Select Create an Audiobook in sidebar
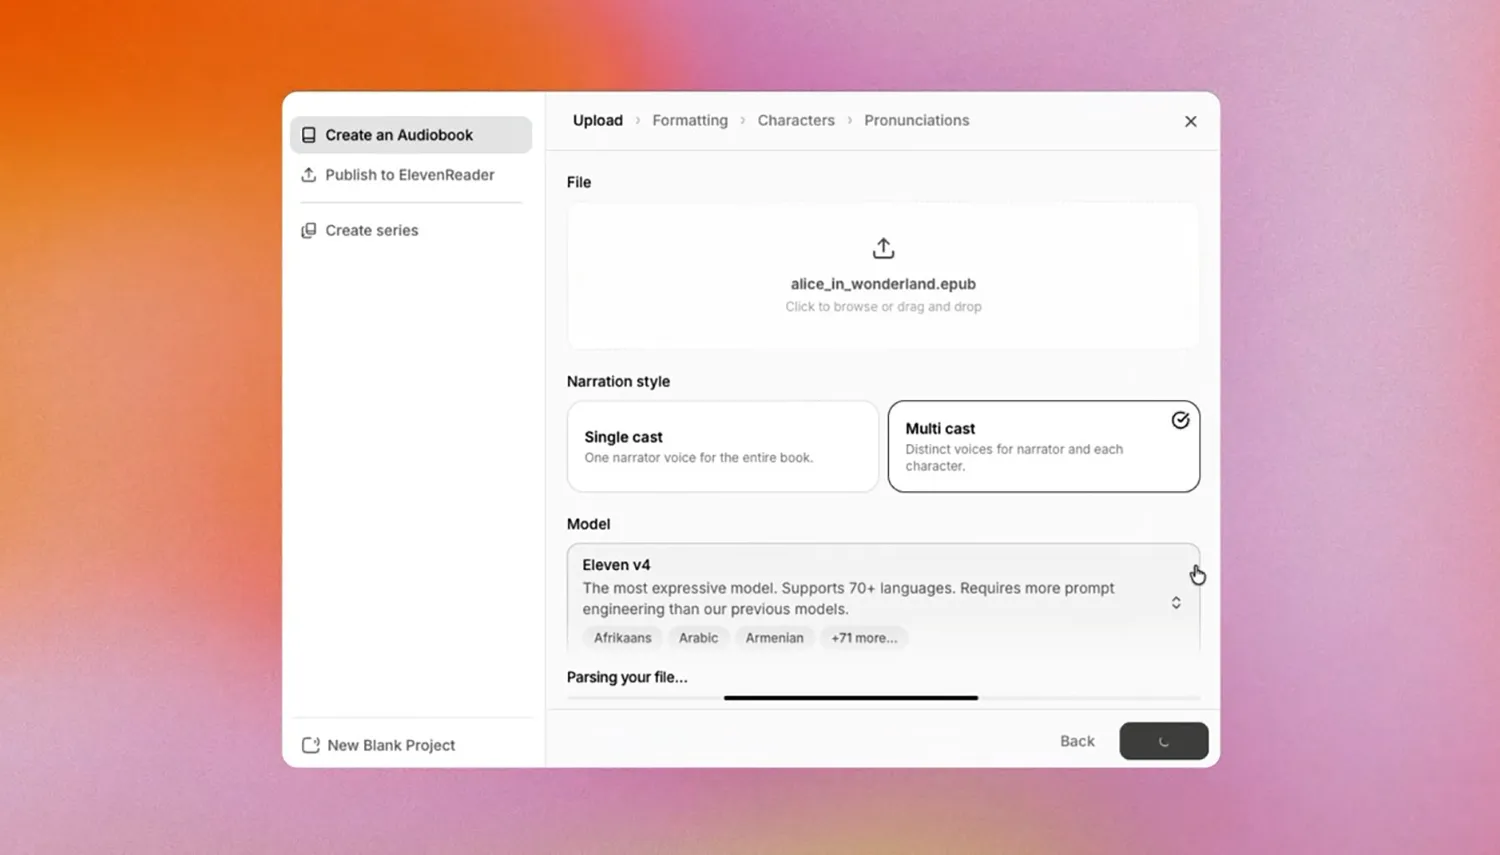This screenshot has height=855, width=1500. (x=411, y=135)
